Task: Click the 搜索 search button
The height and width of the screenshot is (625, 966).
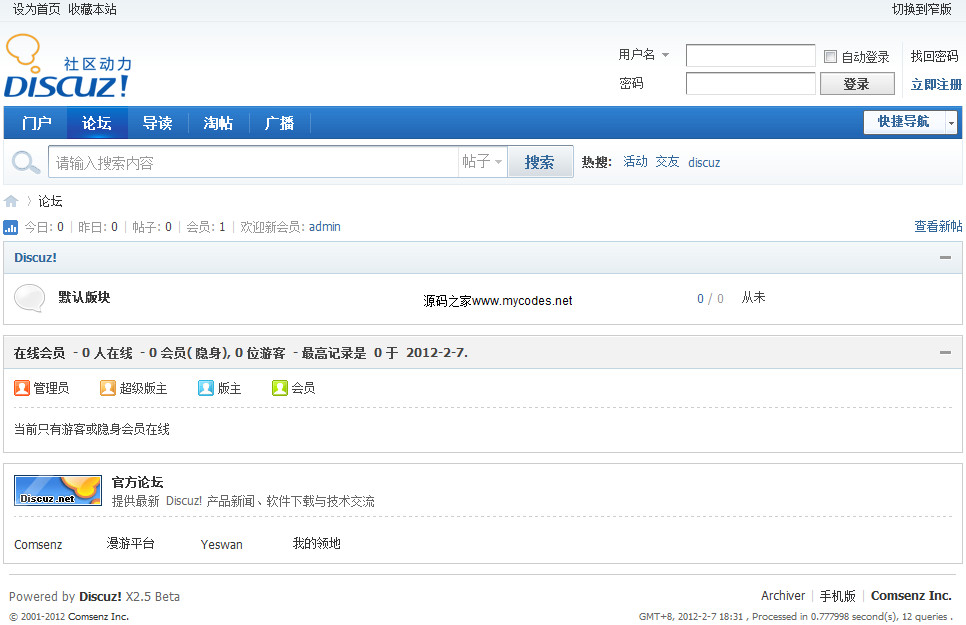Action: tap(540, 162)
